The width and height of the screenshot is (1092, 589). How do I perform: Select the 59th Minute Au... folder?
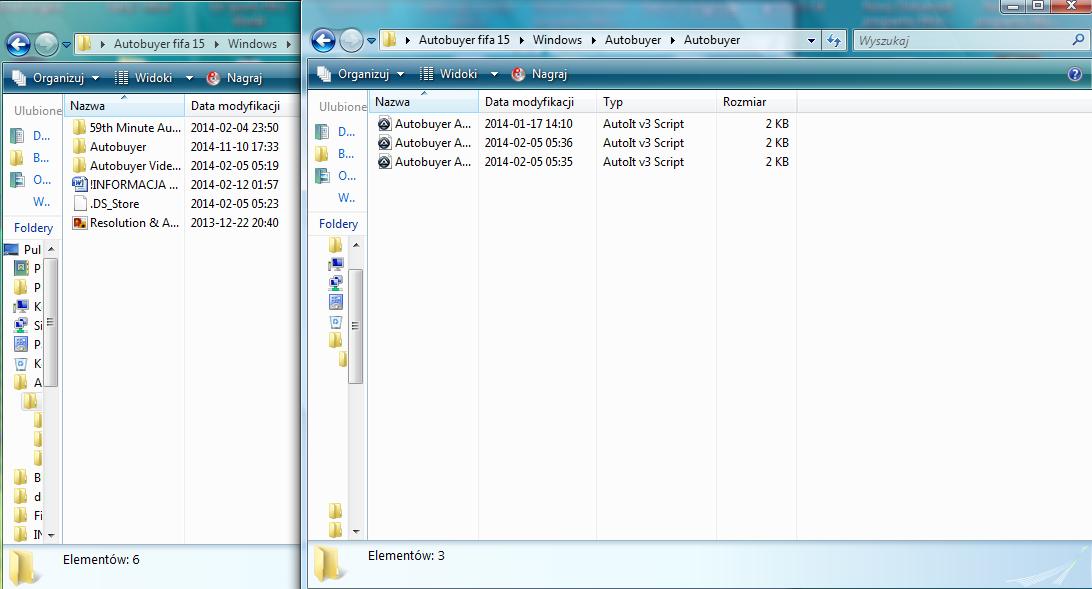(126, 127)
